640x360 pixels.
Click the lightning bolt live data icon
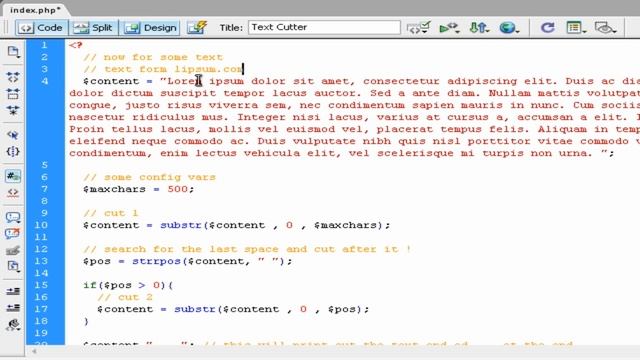coord(197,27)
